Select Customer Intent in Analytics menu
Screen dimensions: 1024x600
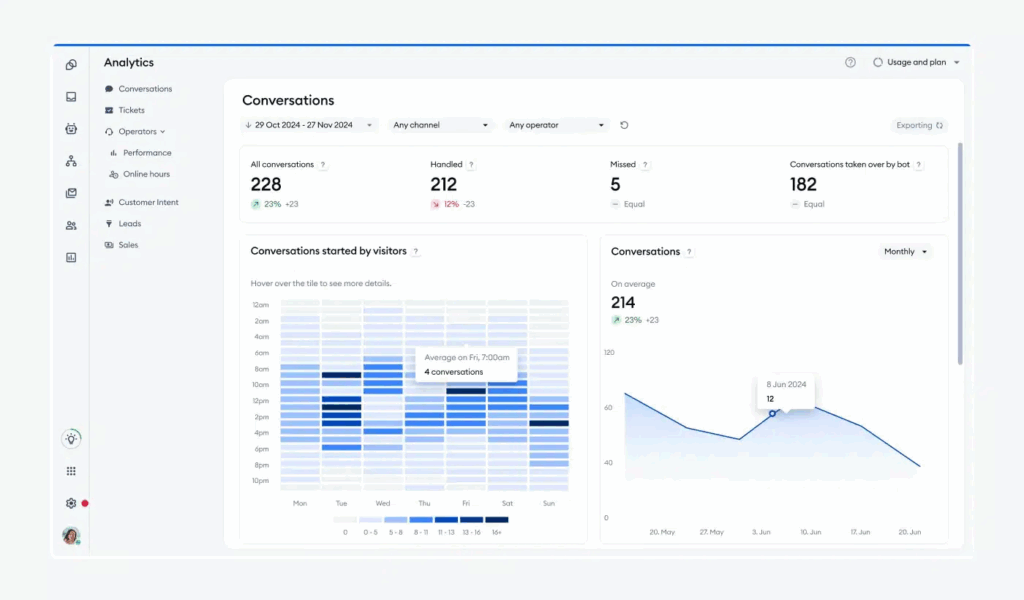point(148,202)
